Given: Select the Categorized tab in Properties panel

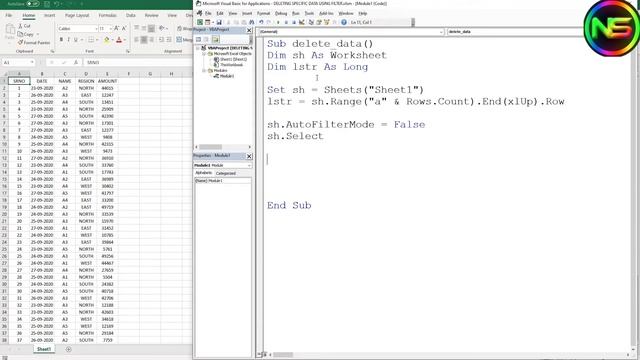Looking at the screenshot, I should [x=226, y=173].
